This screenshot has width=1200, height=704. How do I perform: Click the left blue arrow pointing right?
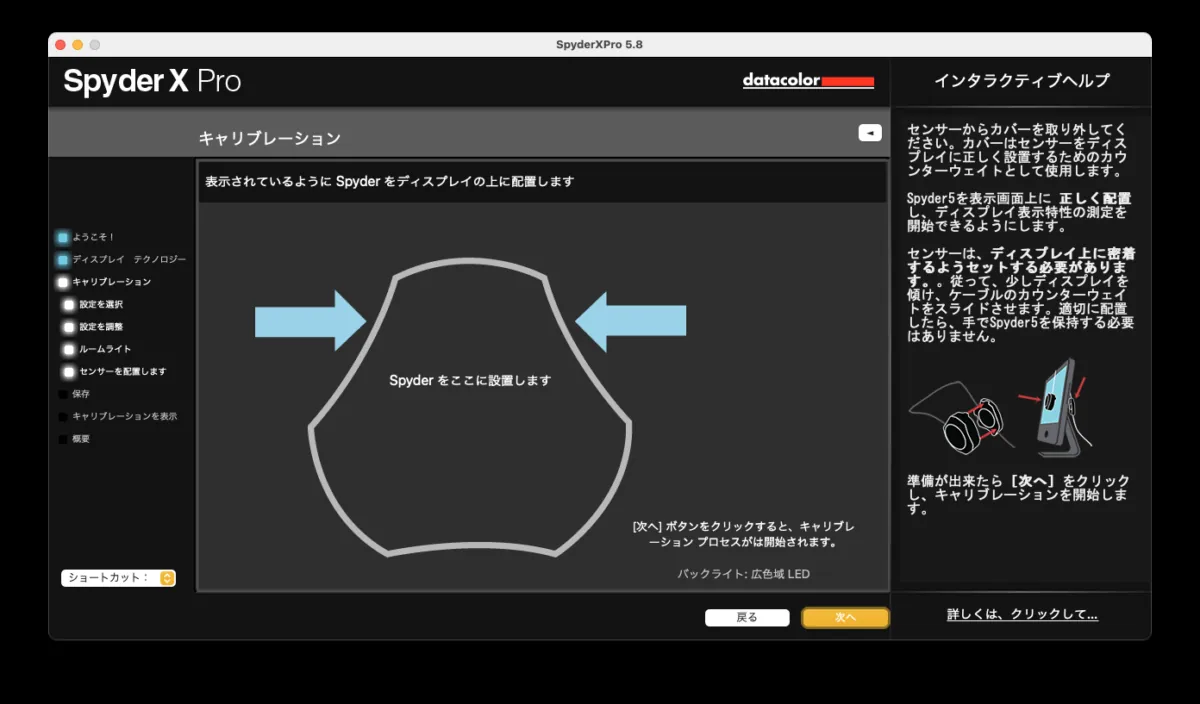pos(311,321)
